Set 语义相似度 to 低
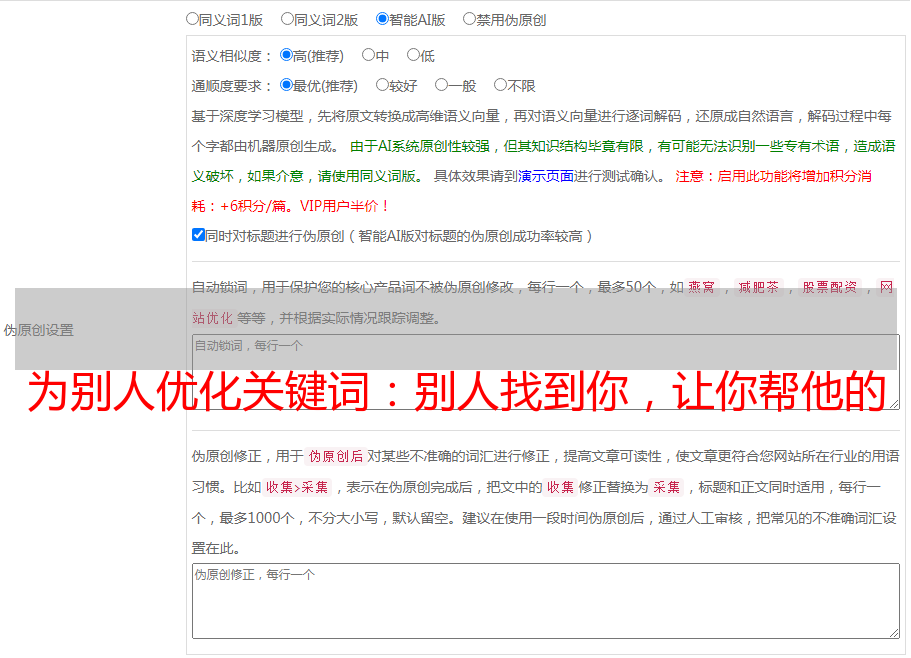 click(413, 55)
